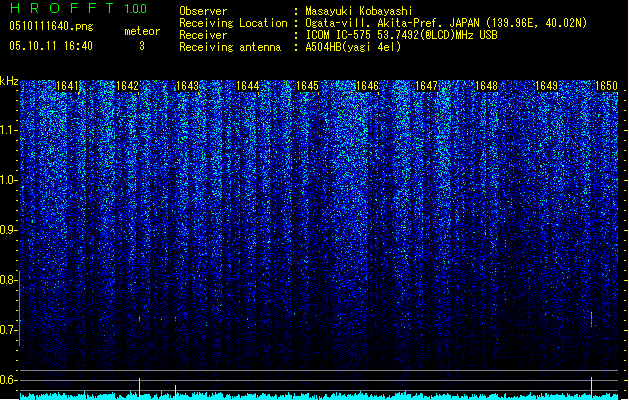Viewport: 629px width, 400px height.
Task: Select the Ogata-vill. Akita-Pref. JAPAN location text
Action: tap(446, 23)
